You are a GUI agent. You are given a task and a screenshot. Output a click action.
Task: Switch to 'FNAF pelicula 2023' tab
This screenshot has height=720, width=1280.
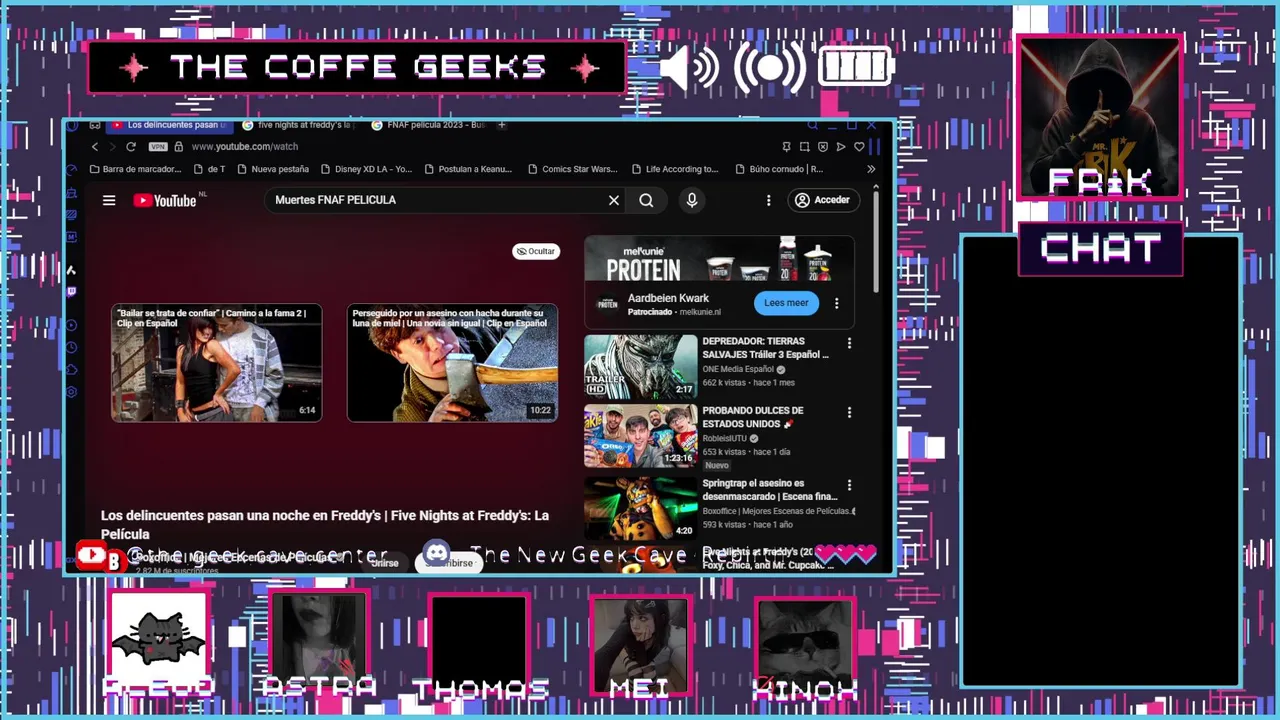tap(428, 125)
